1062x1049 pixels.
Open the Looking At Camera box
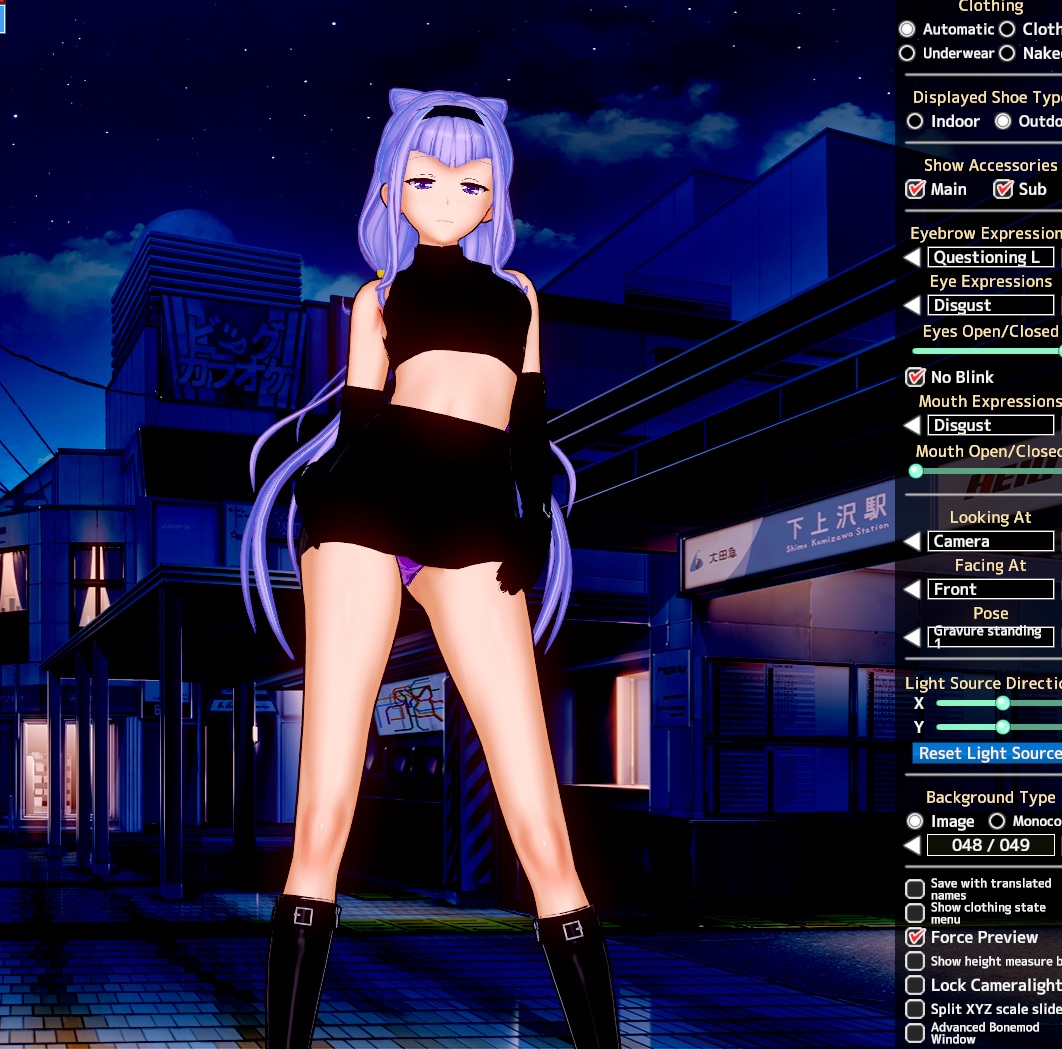(x=990, y=541)
